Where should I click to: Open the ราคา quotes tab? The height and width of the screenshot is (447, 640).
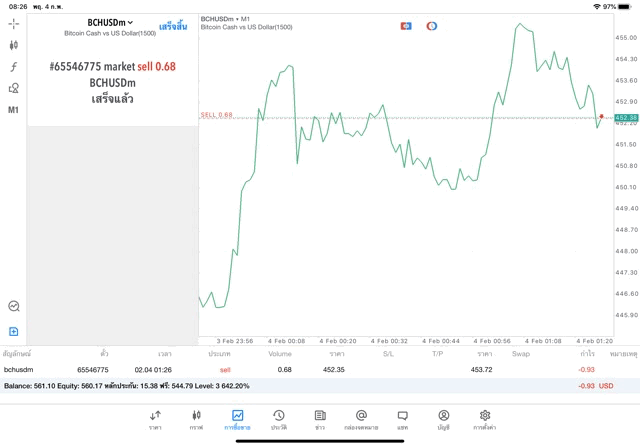[x=155, y=420]
